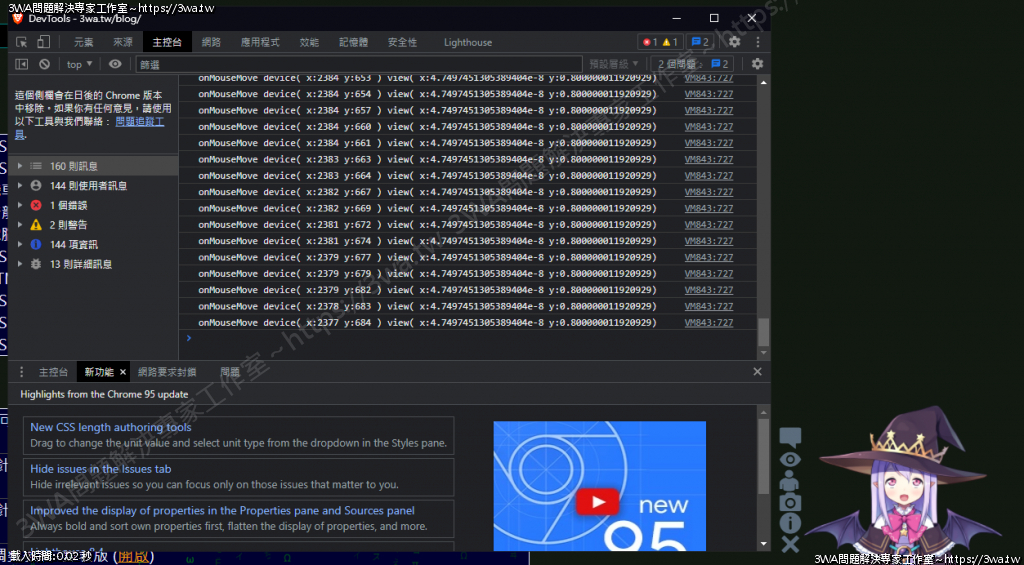Toggle the console sidebar panel button
The height and width of the screenshot is (565, 1024).
pos(21,64)
